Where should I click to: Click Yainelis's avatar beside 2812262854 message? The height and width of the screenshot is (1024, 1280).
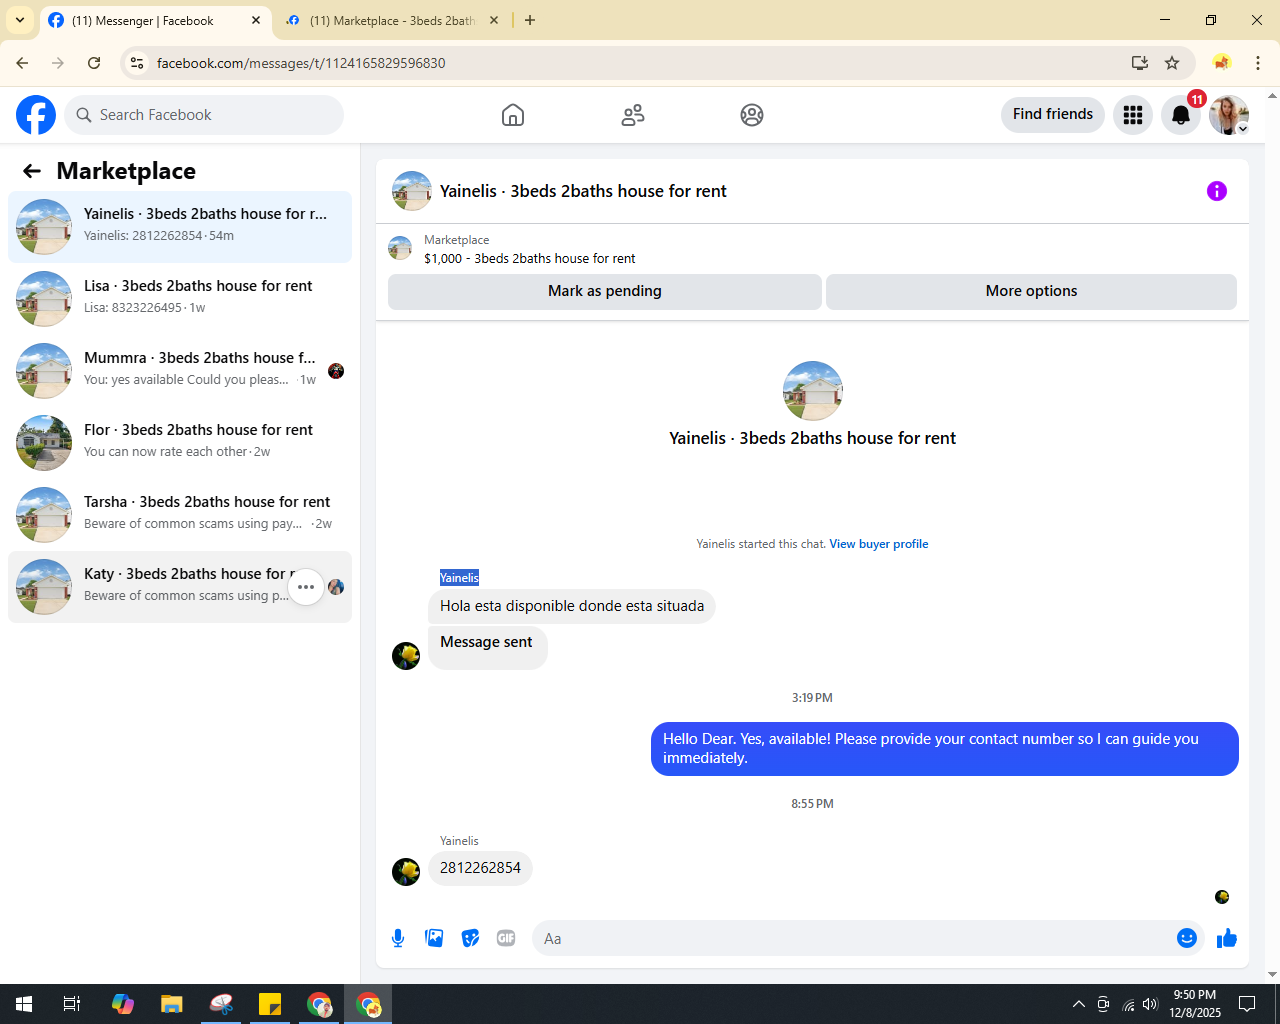(406, 872)
